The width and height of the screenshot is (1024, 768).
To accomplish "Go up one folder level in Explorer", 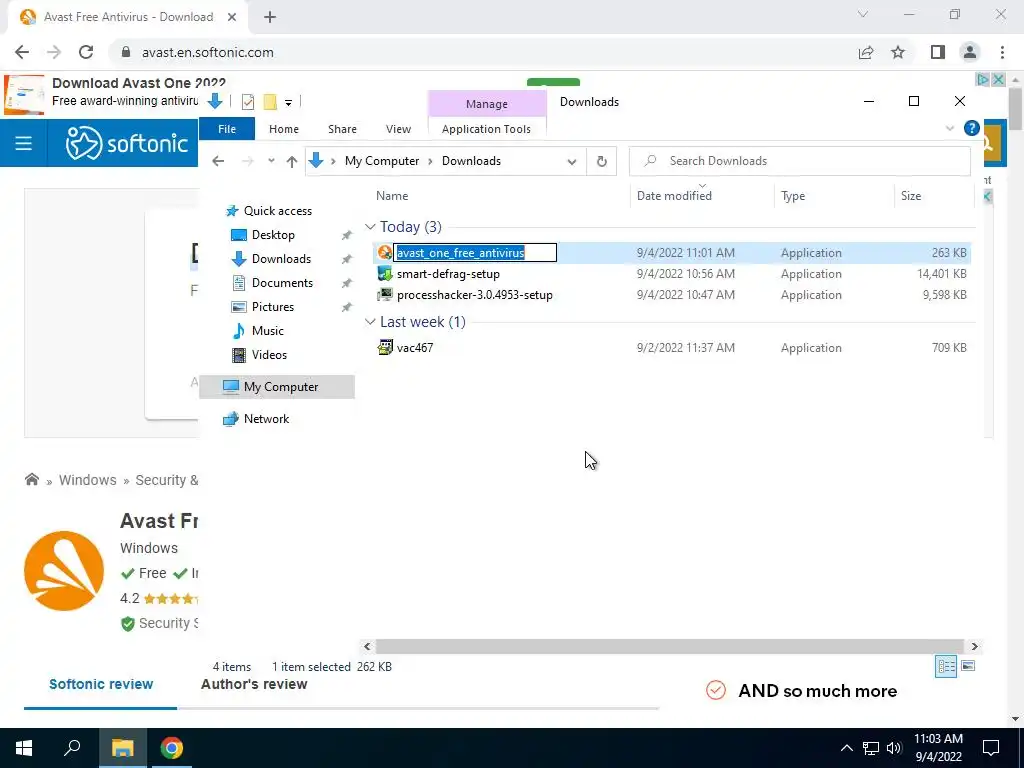I will point(291,161).
